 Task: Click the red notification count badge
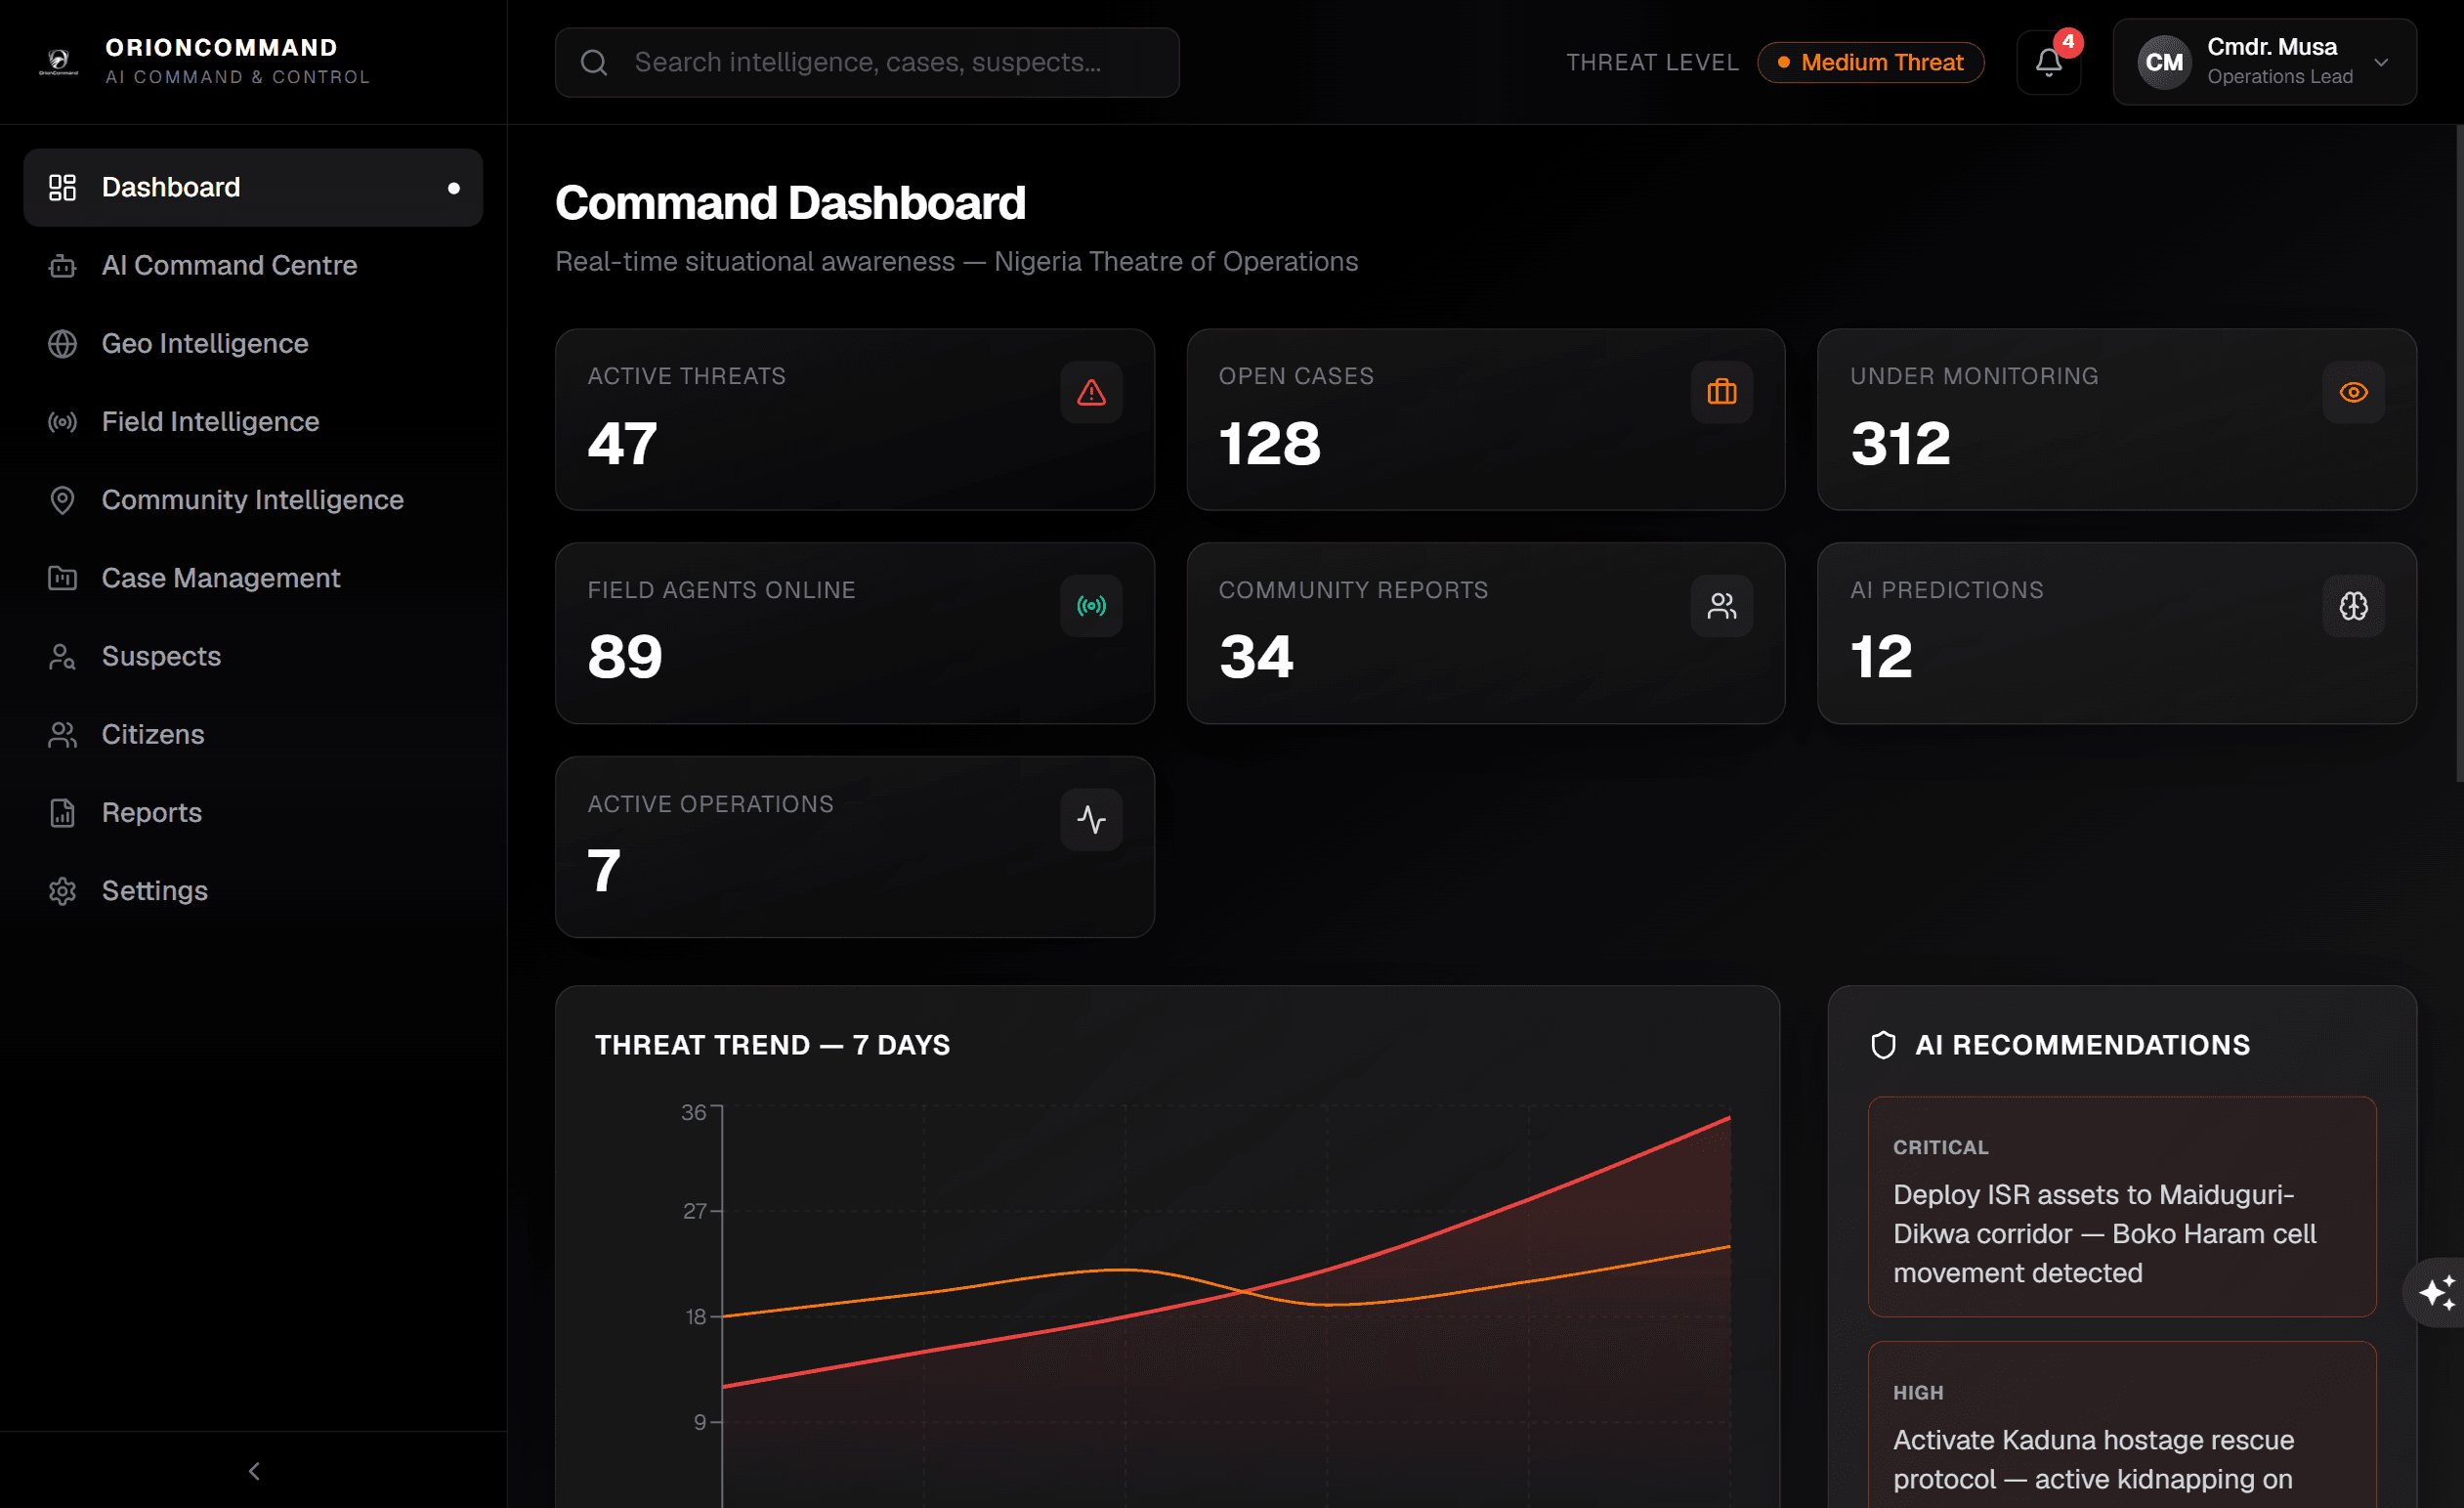2068,42
